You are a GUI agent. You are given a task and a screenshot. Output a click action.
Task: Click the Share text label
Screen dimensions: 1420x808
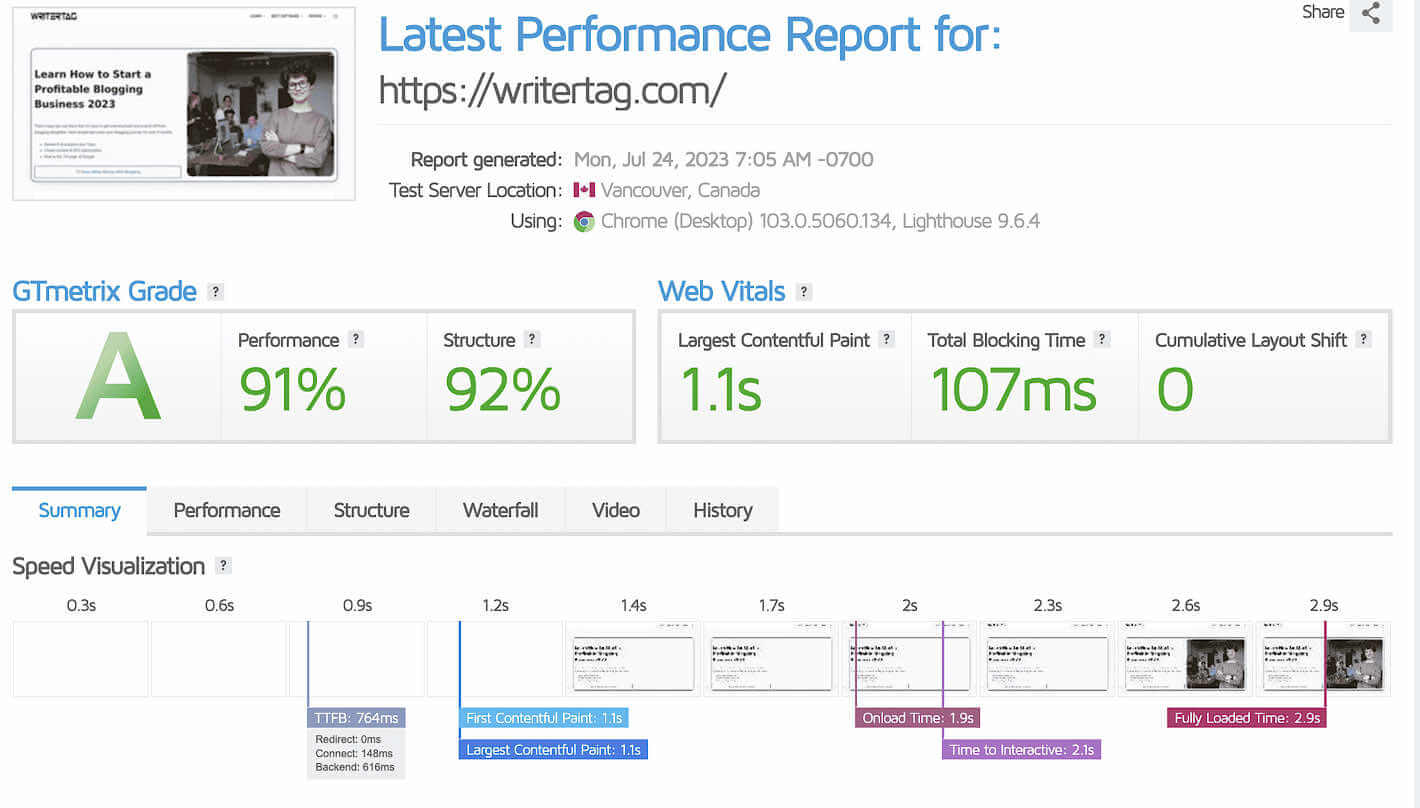[1323, 12]
